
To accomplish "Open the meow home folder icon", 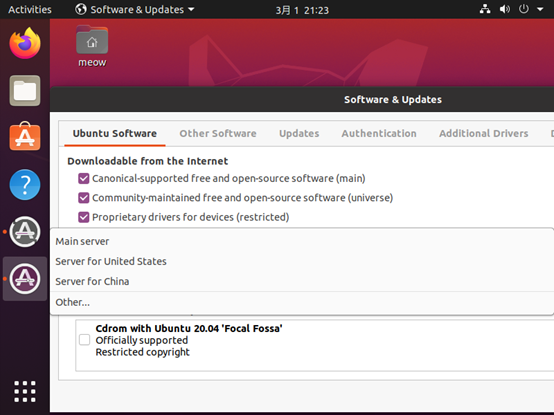I will [92, 46].
